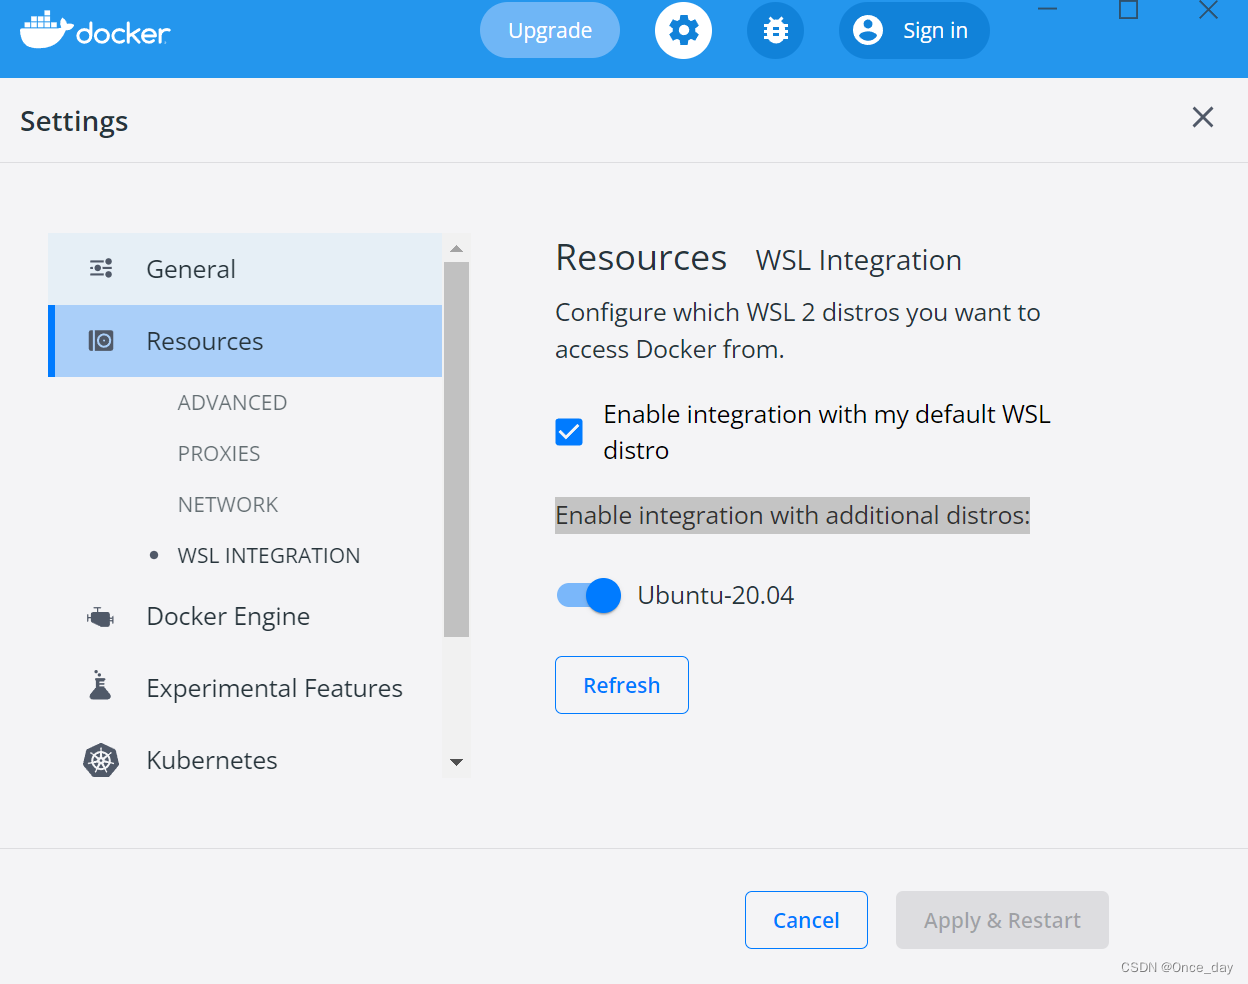Click sidebar scrollbar up arrow
The image size is (1248, 984).
tap(457, 248)
